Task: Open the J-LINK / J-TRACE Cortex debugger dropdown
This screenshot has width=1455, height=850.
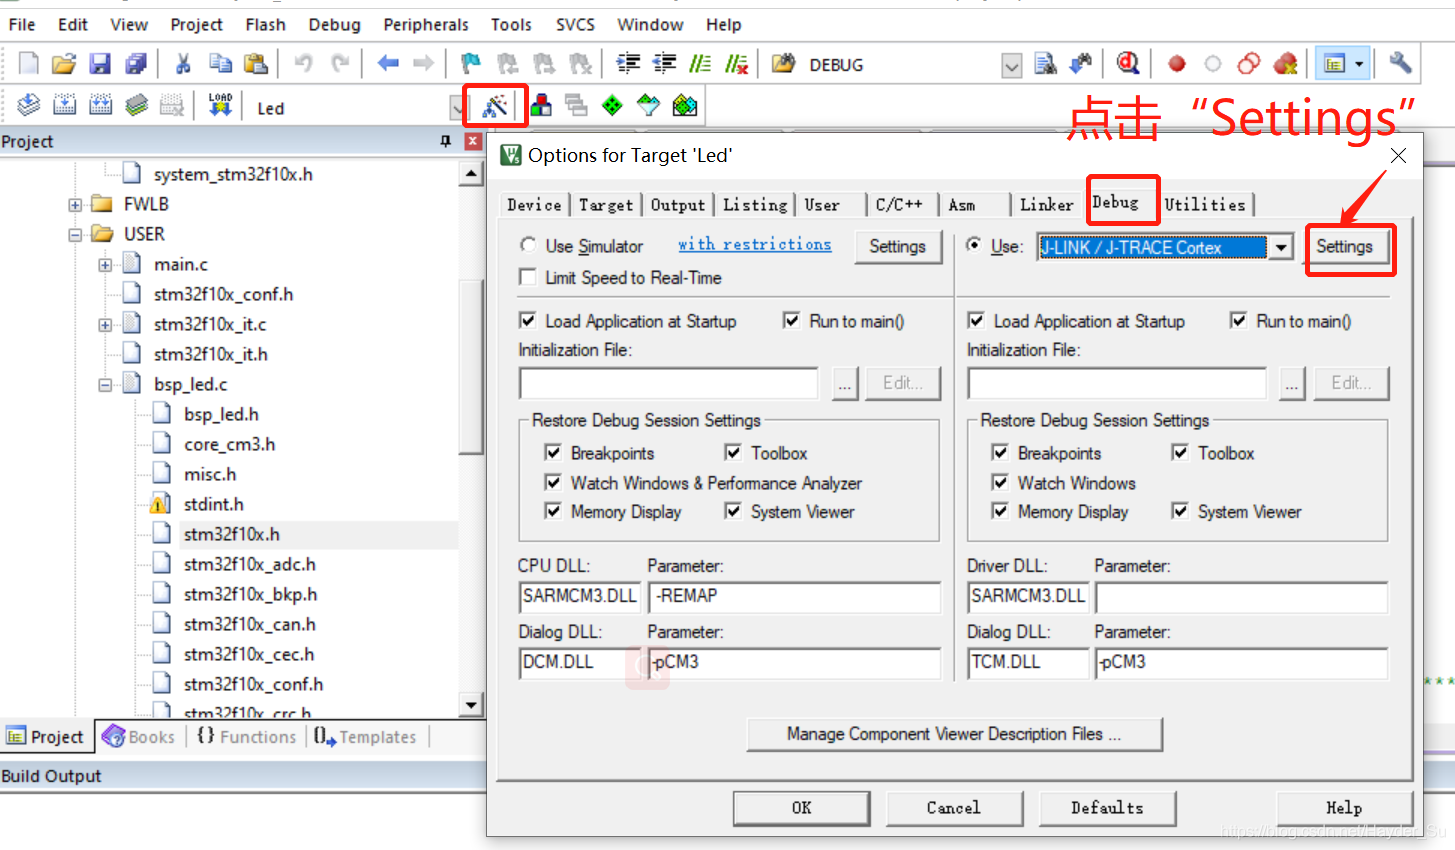Action: (x=1281, y=247)
